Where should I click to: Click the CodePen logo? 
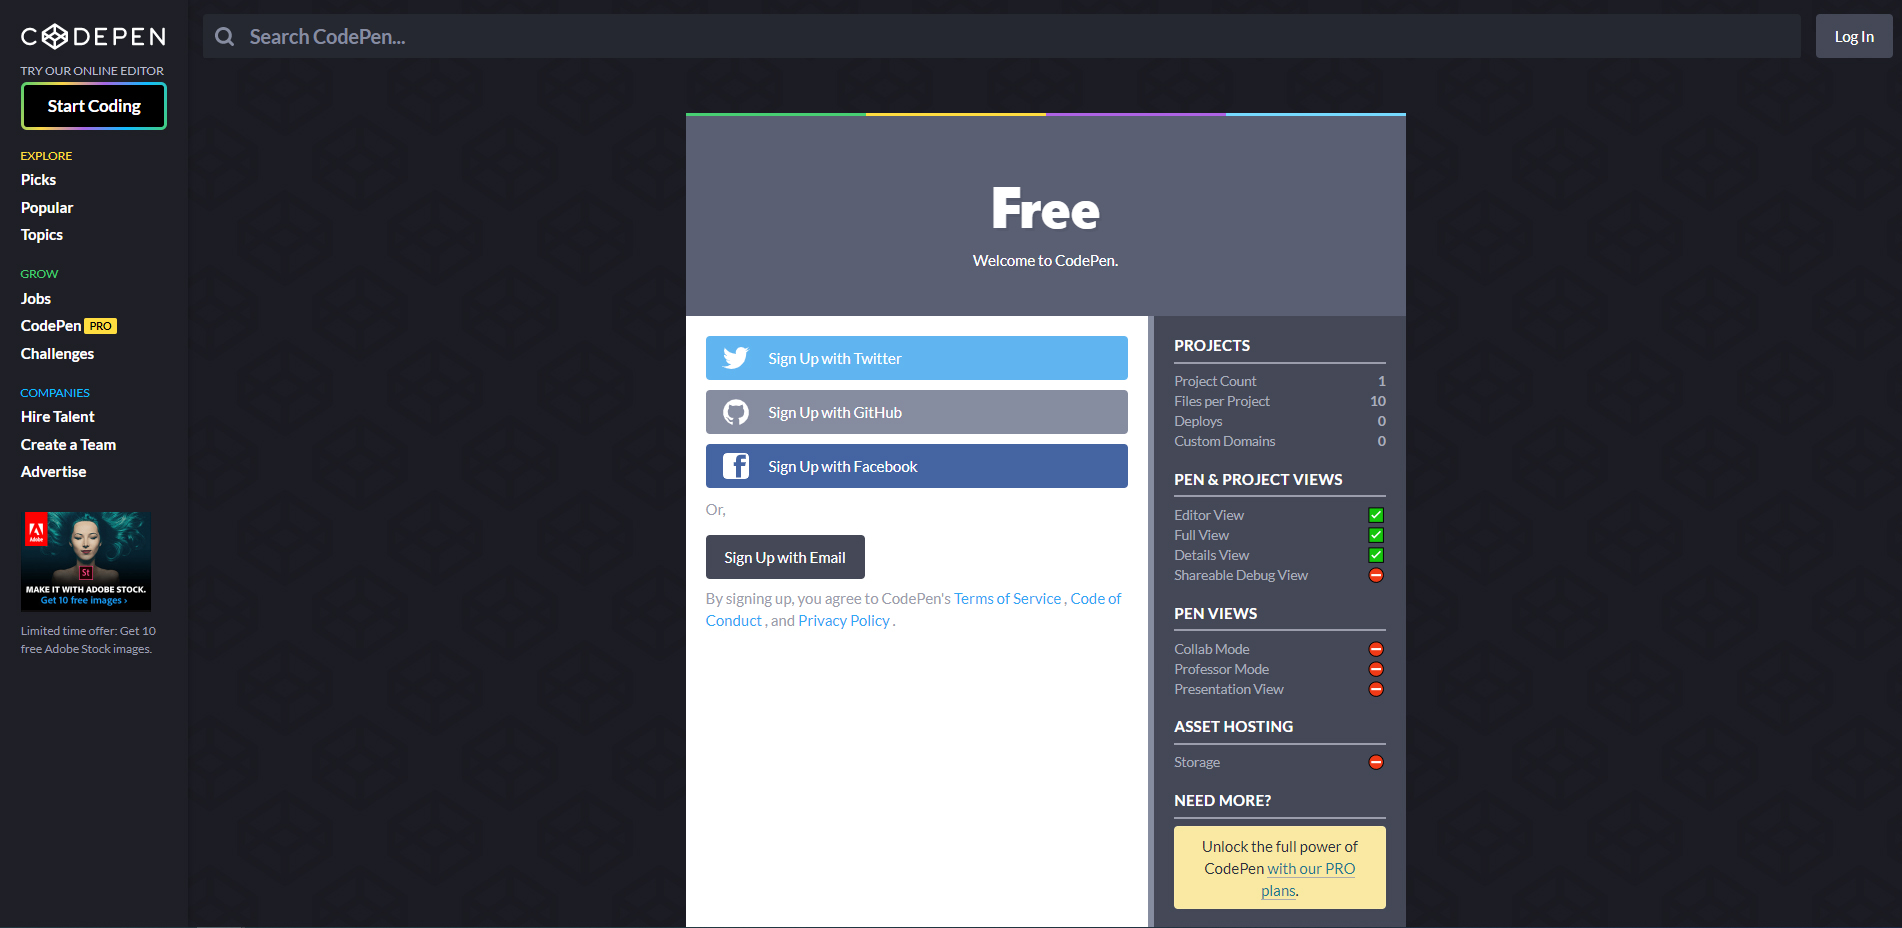click(93, 37)
